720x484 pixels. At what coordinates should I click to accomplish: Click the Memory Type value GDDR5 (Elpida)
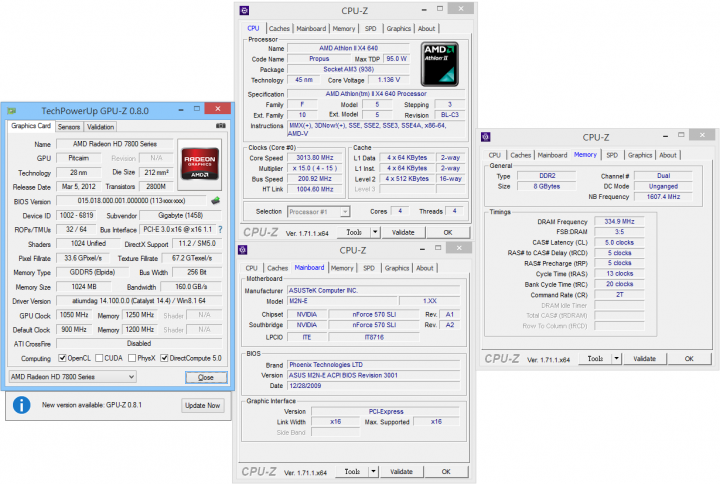[92, 272]
